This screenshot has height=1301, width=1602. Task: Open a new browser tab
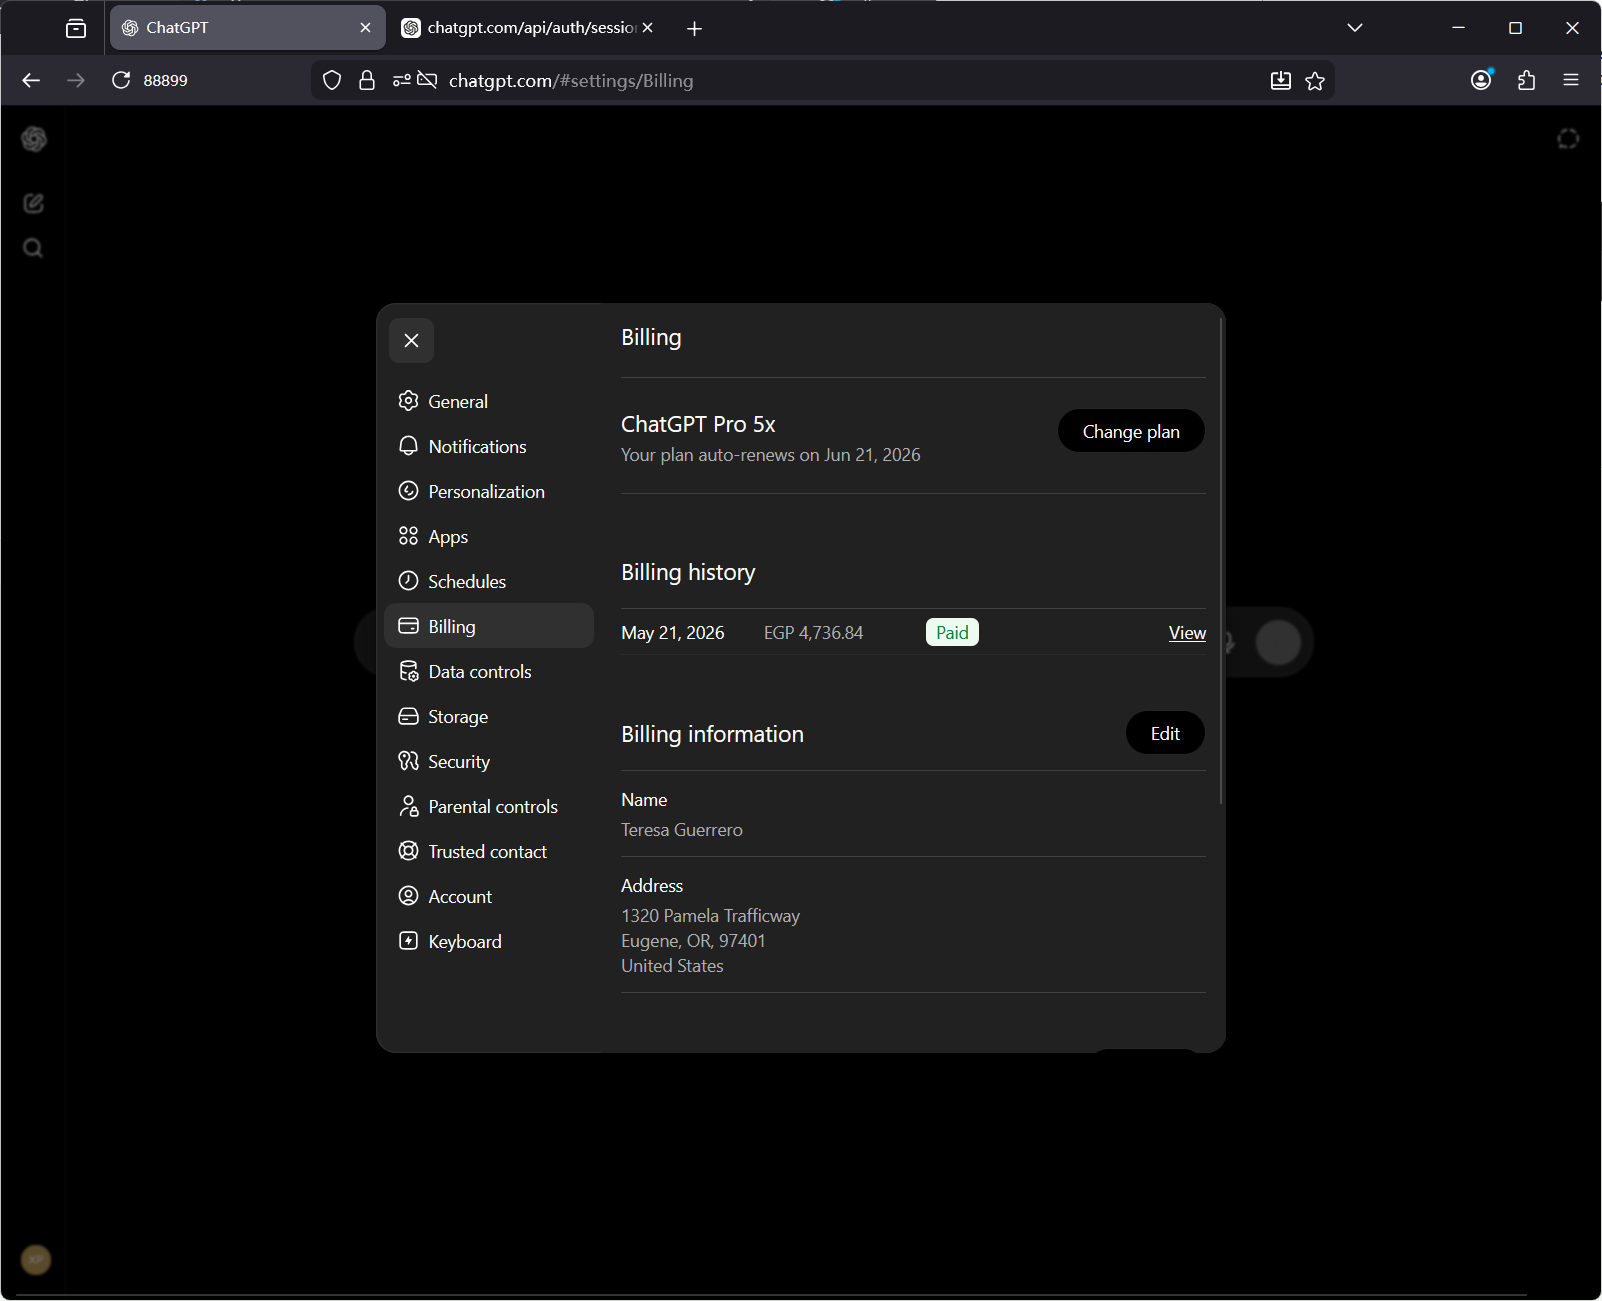pos(695,29)
